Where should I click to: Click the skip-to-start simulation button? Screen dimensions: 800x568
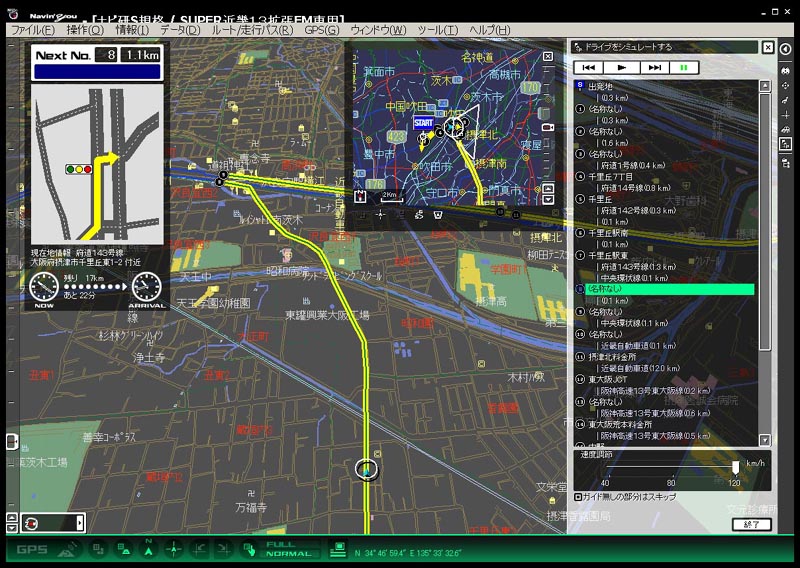(588, 67)
